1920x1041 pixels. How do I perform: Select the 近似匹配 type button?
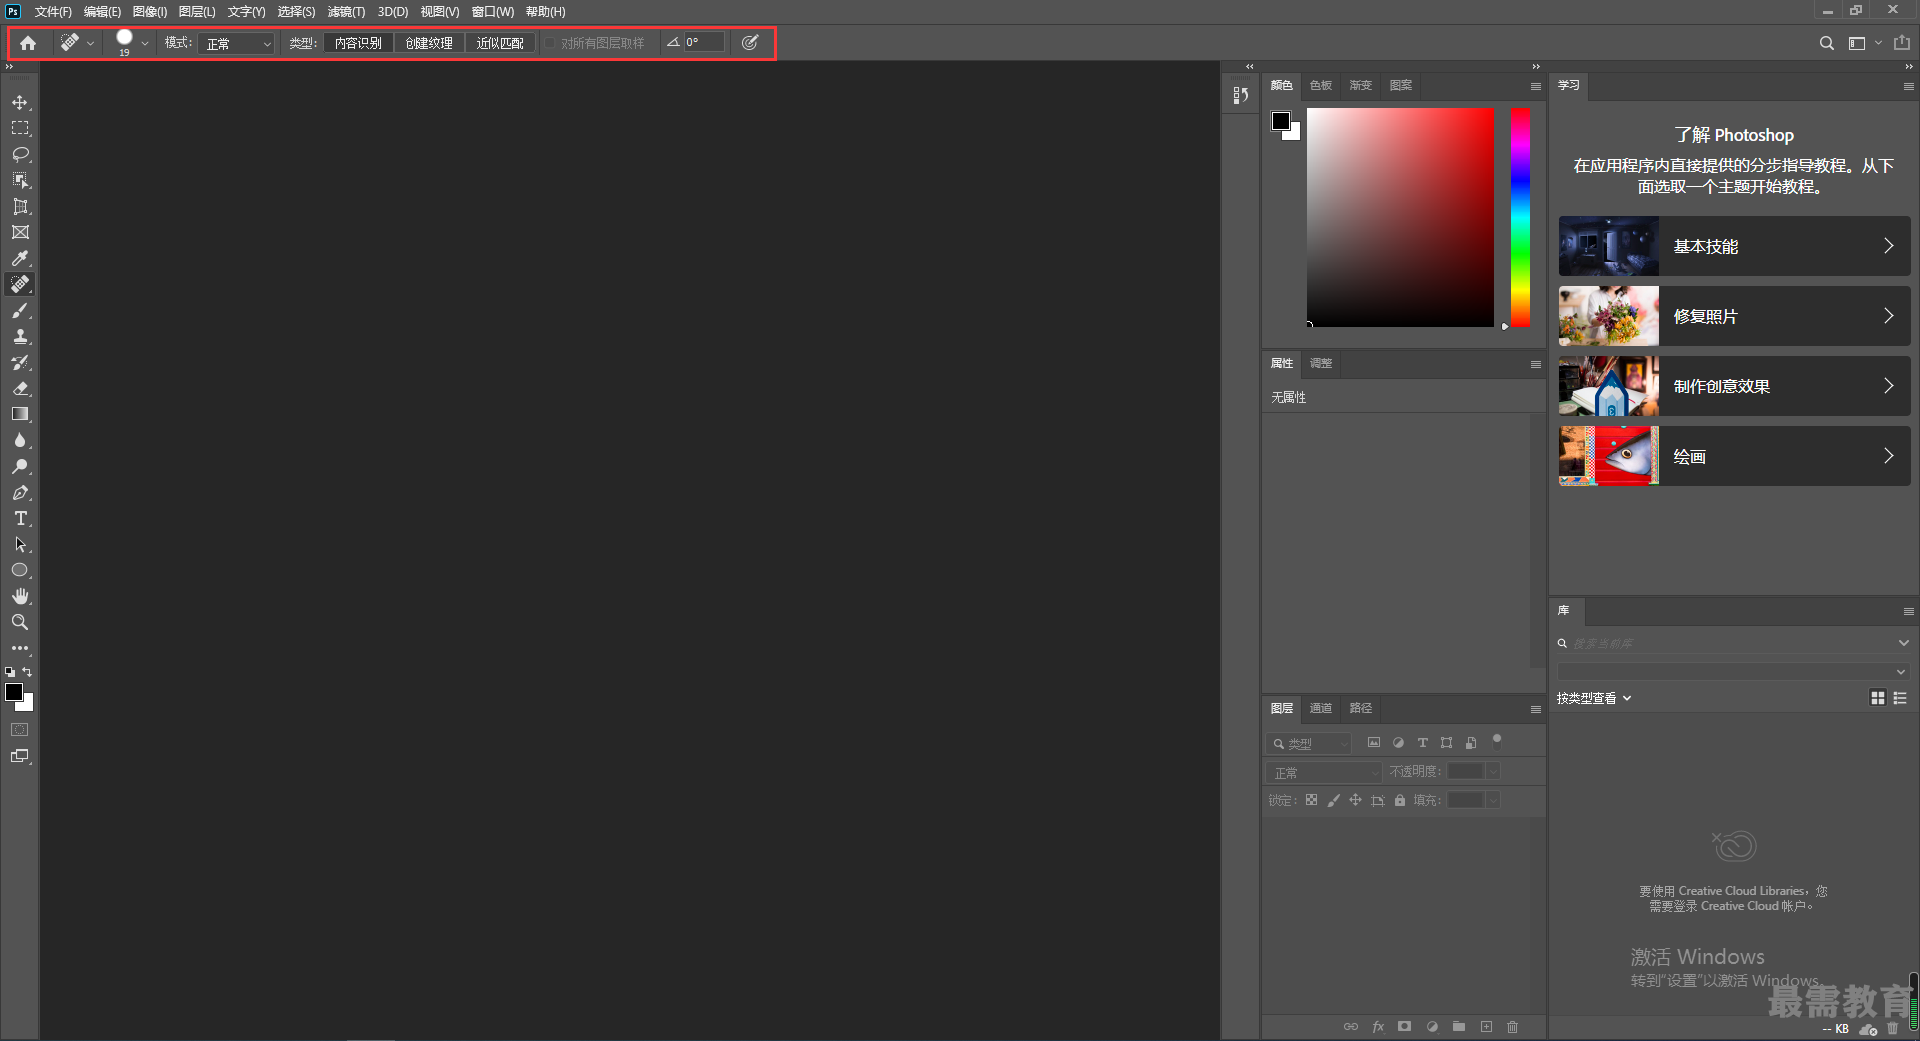(x=500, y=43)
